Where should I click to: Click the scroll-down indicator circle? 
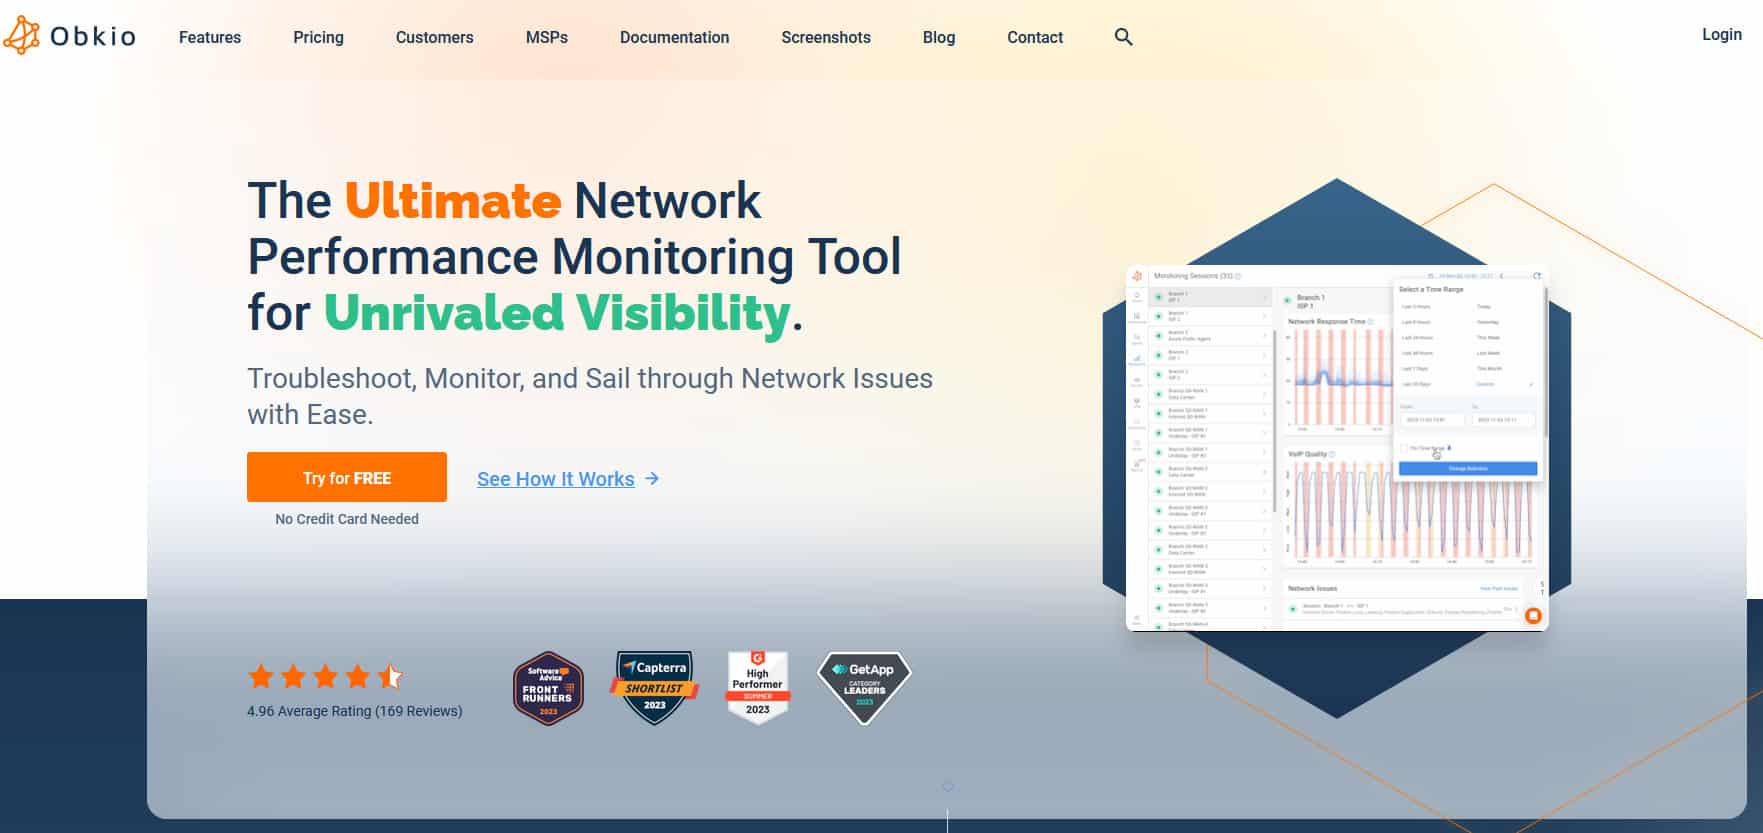coord(948,787)
